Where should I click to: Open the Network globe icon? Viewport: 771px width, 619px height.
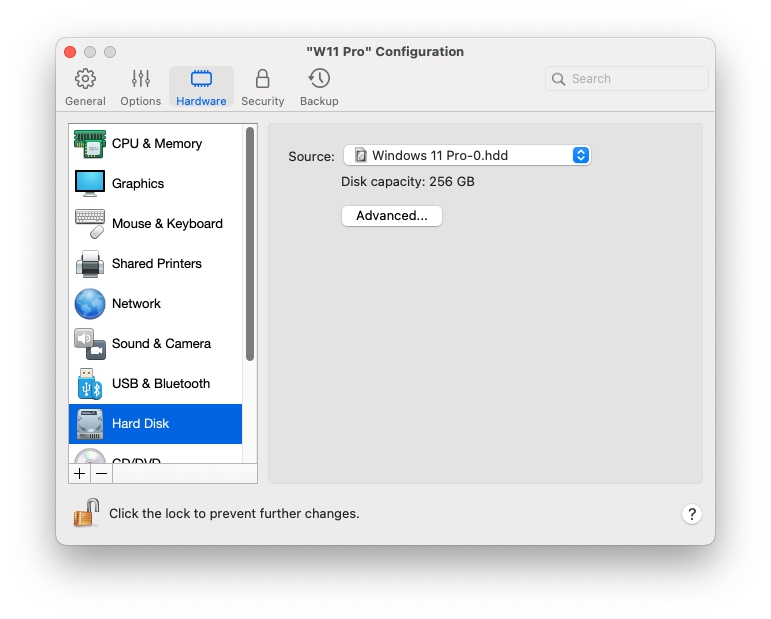coord(89,304)
